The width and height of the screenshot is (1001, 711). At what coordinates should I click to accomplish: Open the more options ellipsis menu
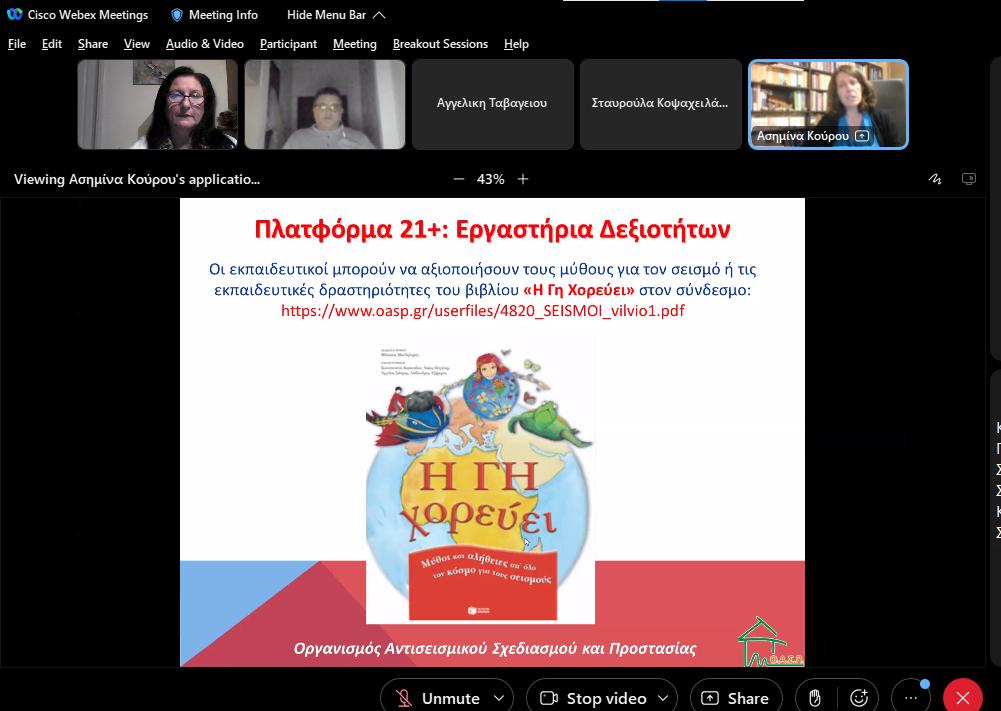click(910, 698)
